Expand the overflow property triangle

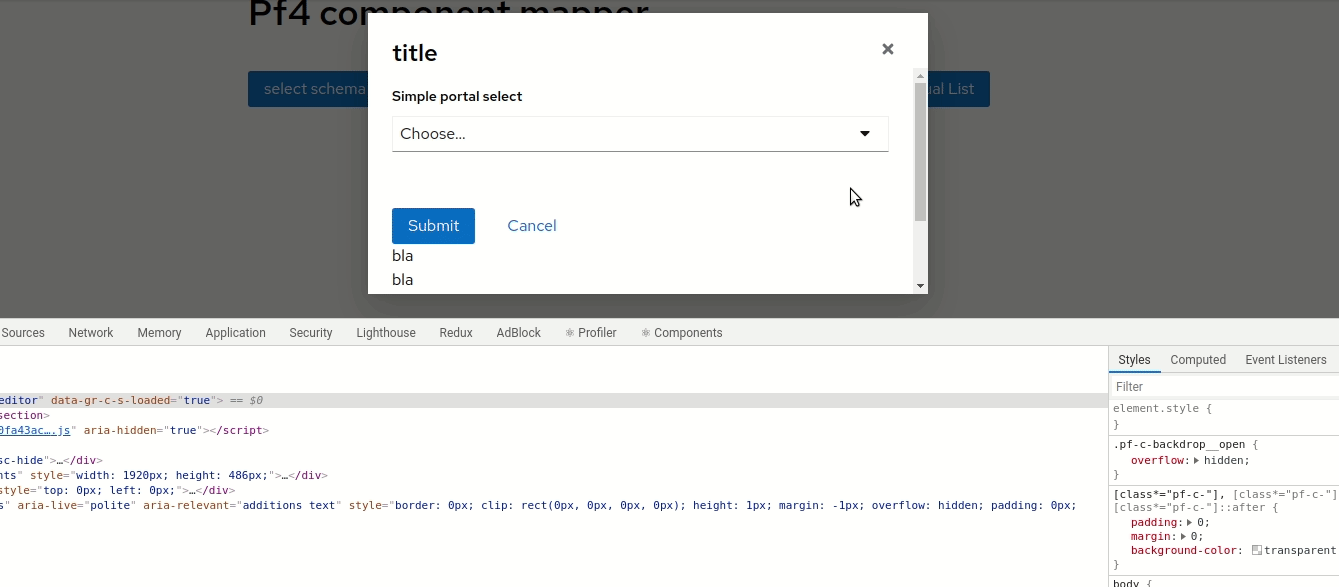click(1196, 461)
